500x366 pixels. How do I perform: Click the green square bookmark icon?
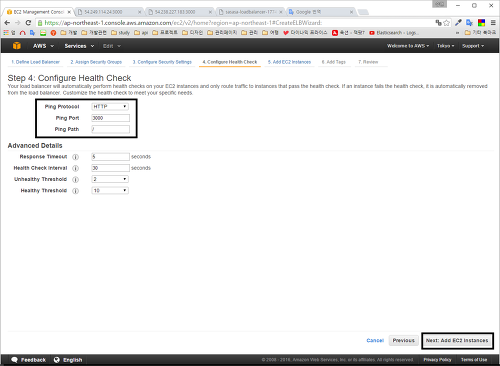[x=43, y=33]
